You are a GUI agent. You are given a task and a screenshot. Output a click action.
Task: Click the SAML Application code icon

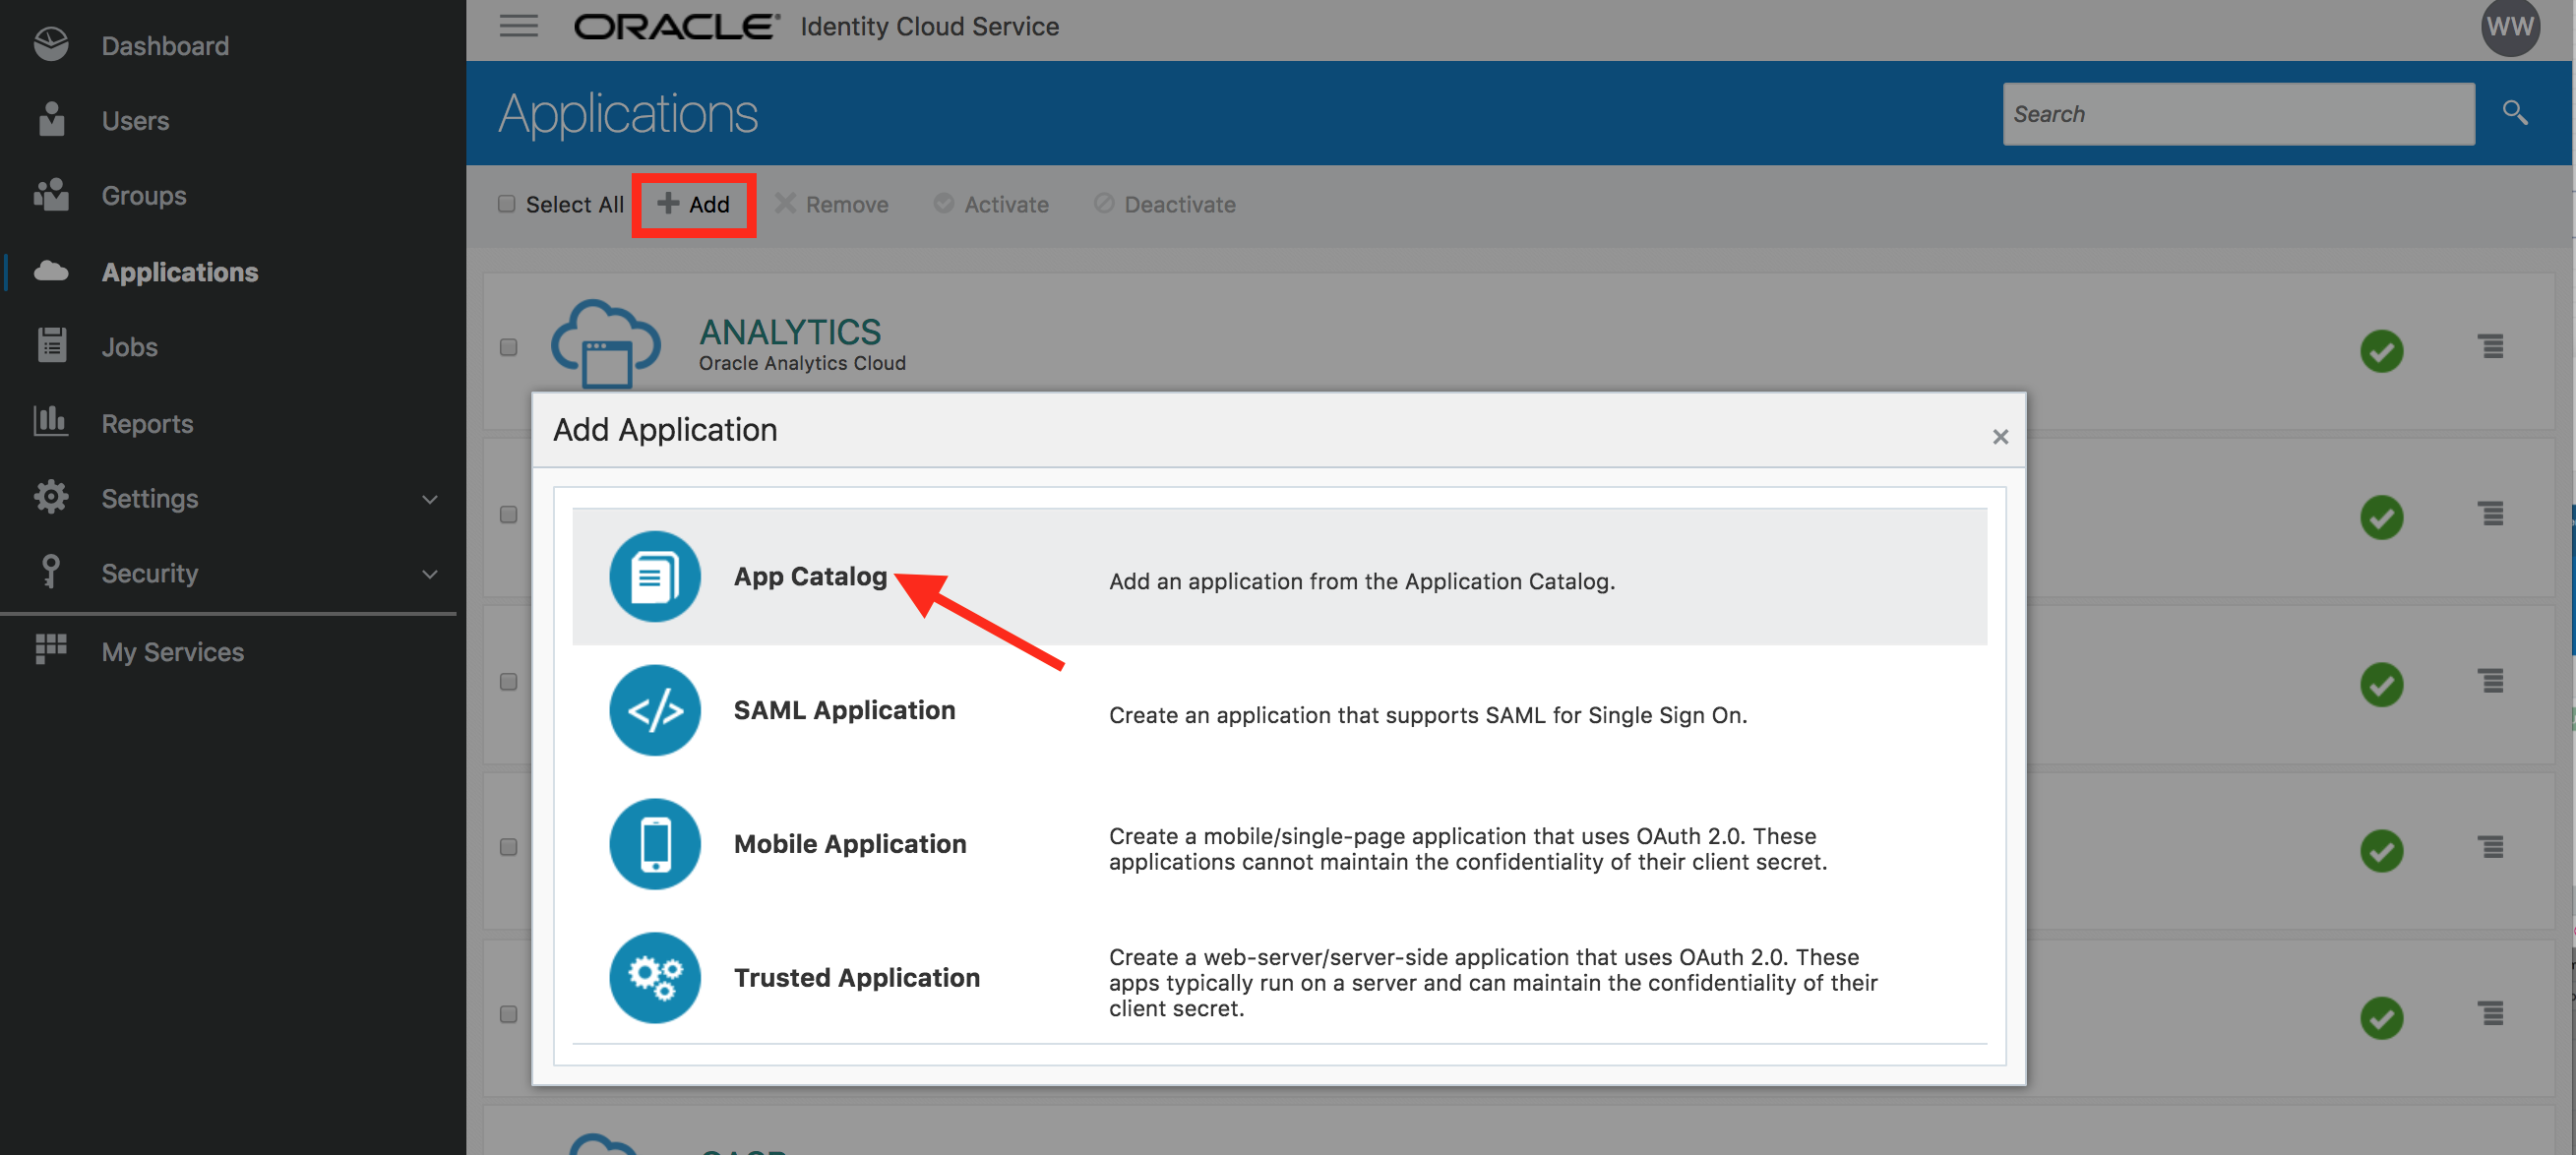click(655, 710)
